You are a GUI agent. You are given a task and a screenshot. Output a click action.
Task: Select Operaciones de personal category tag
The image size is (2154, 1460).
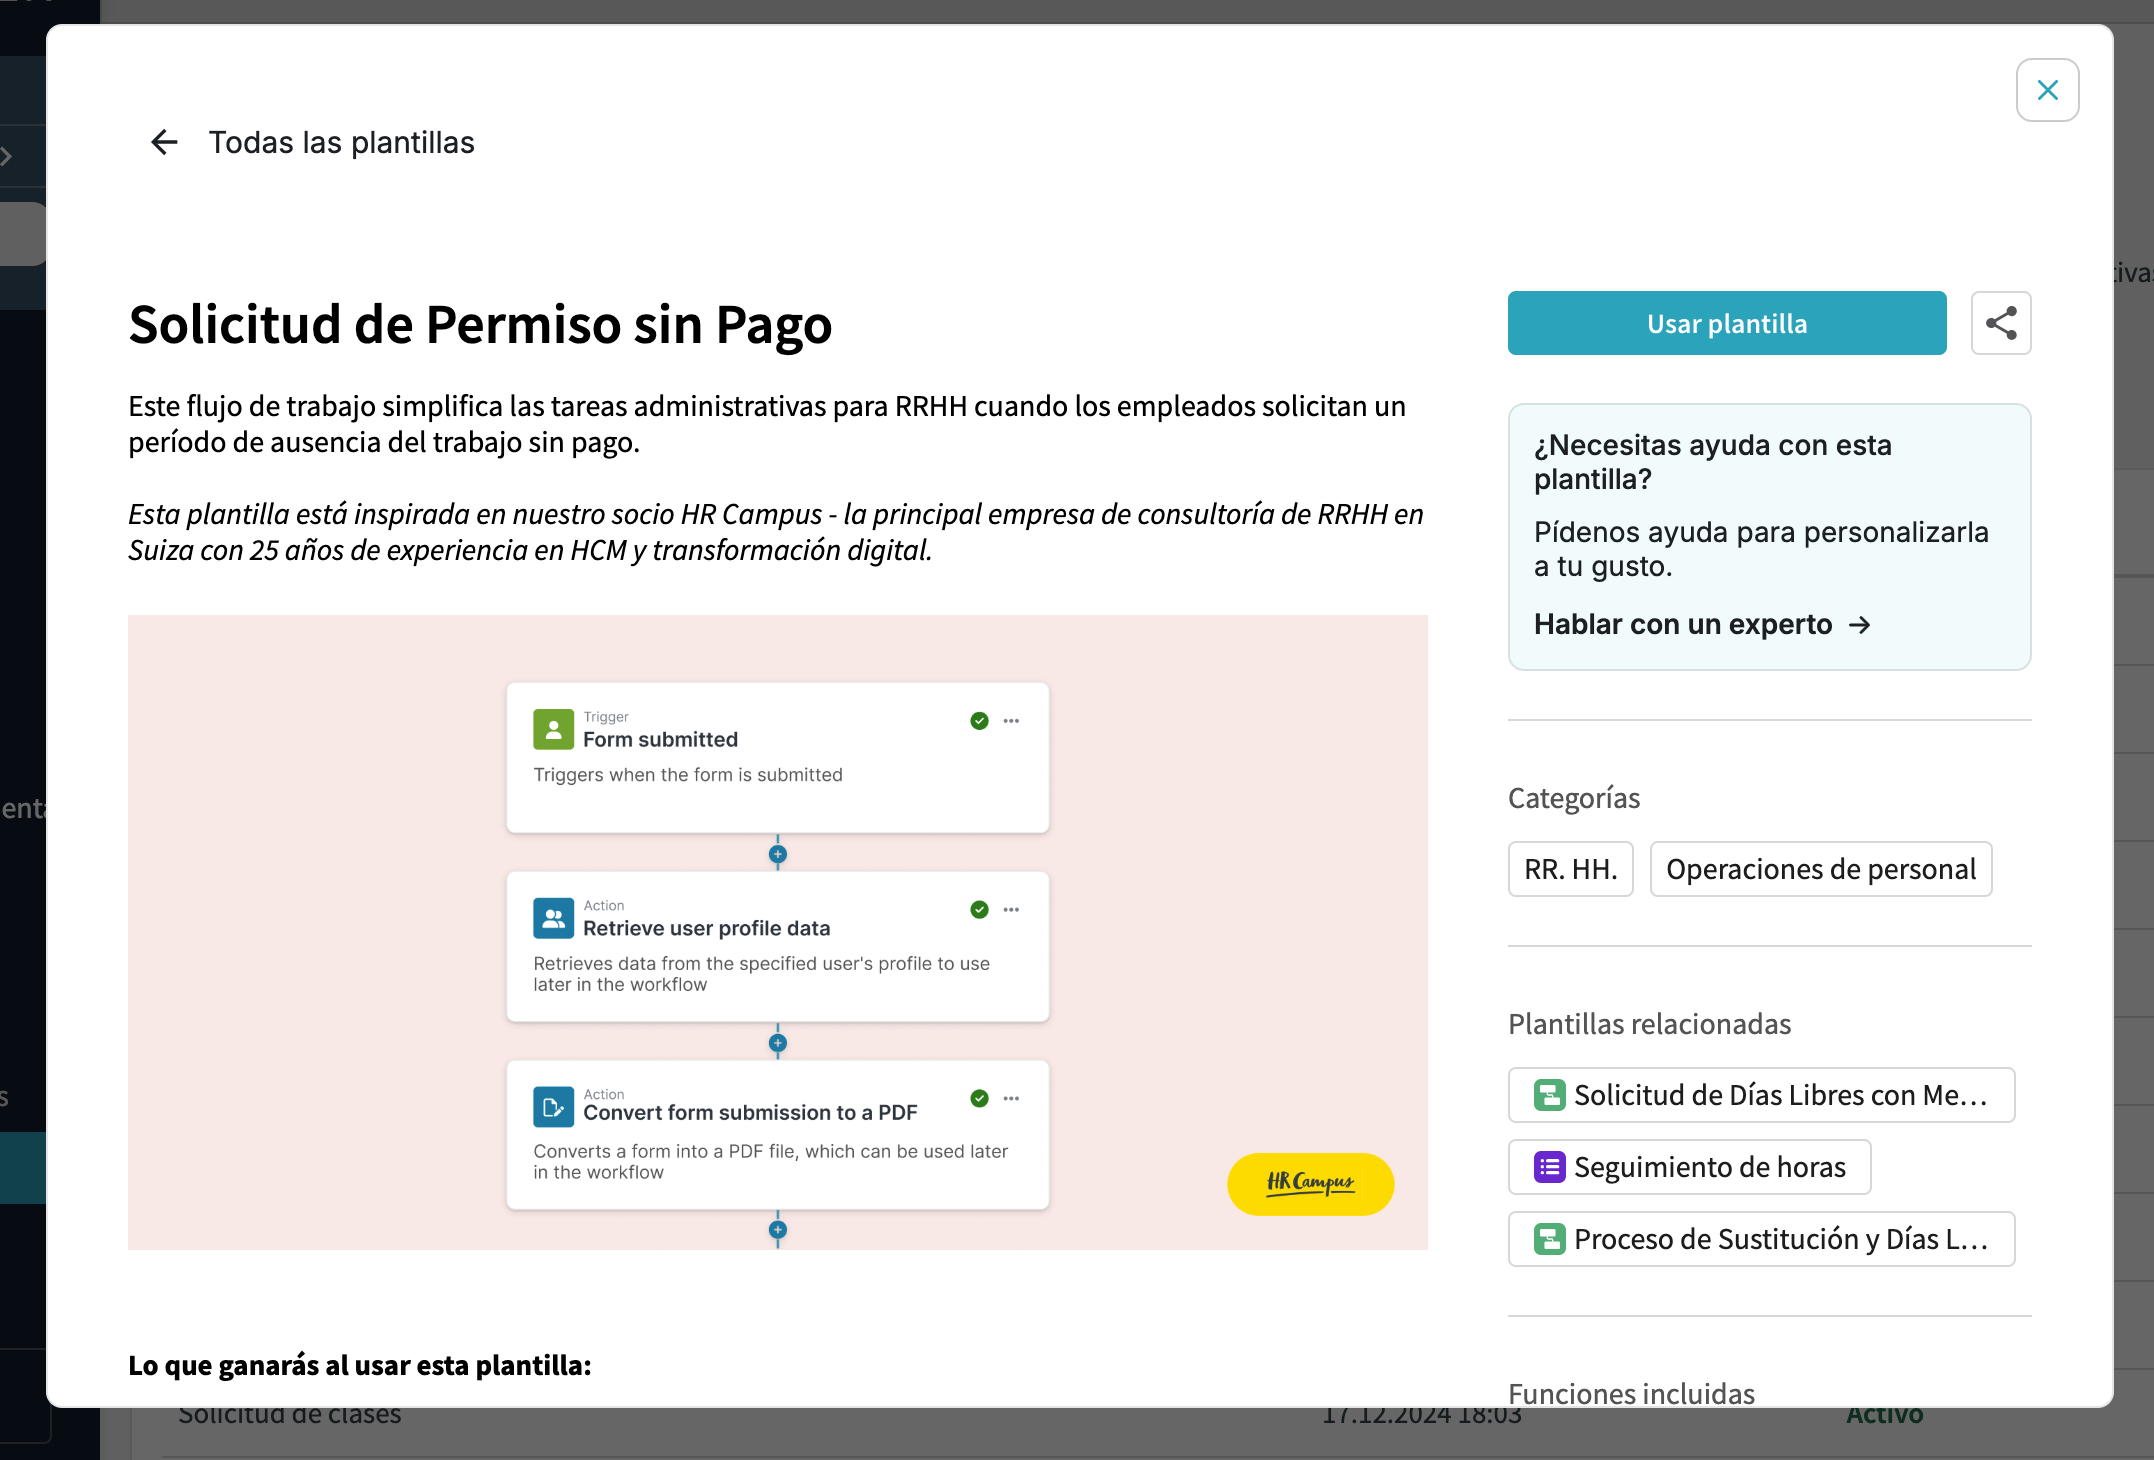(1820, 869)
